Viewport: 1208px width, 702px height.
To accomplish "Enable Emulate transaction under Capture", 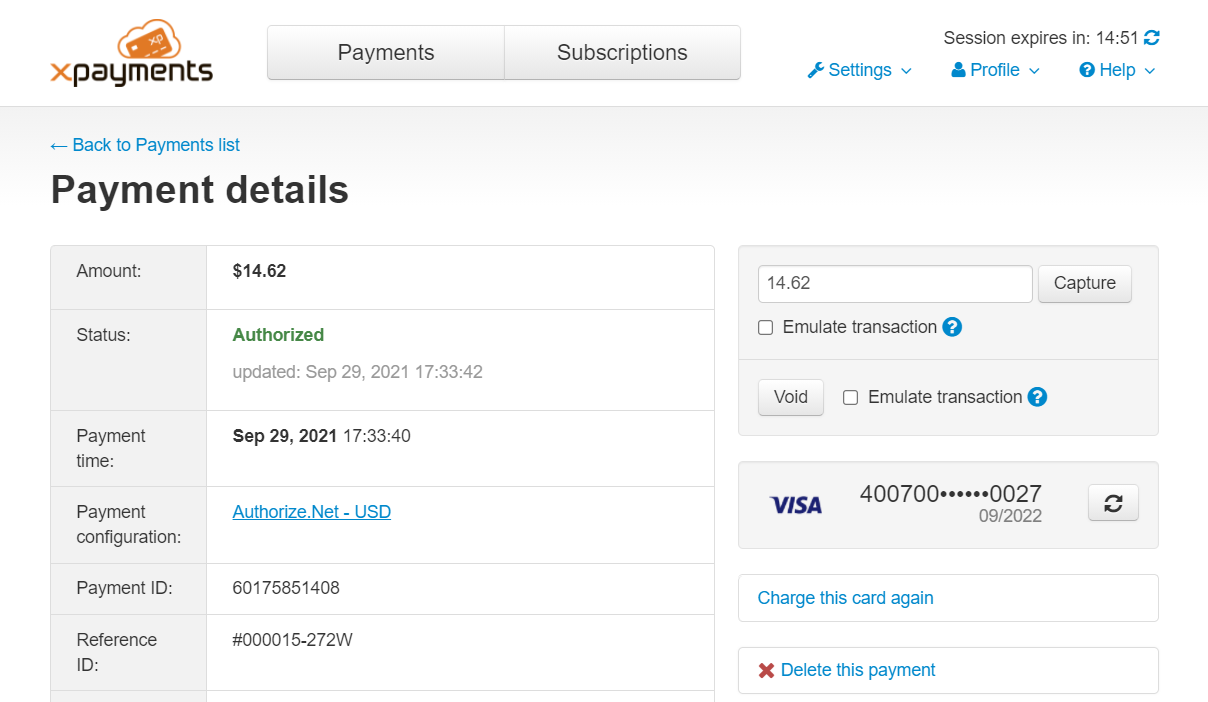I will click(x=766, y=327).
